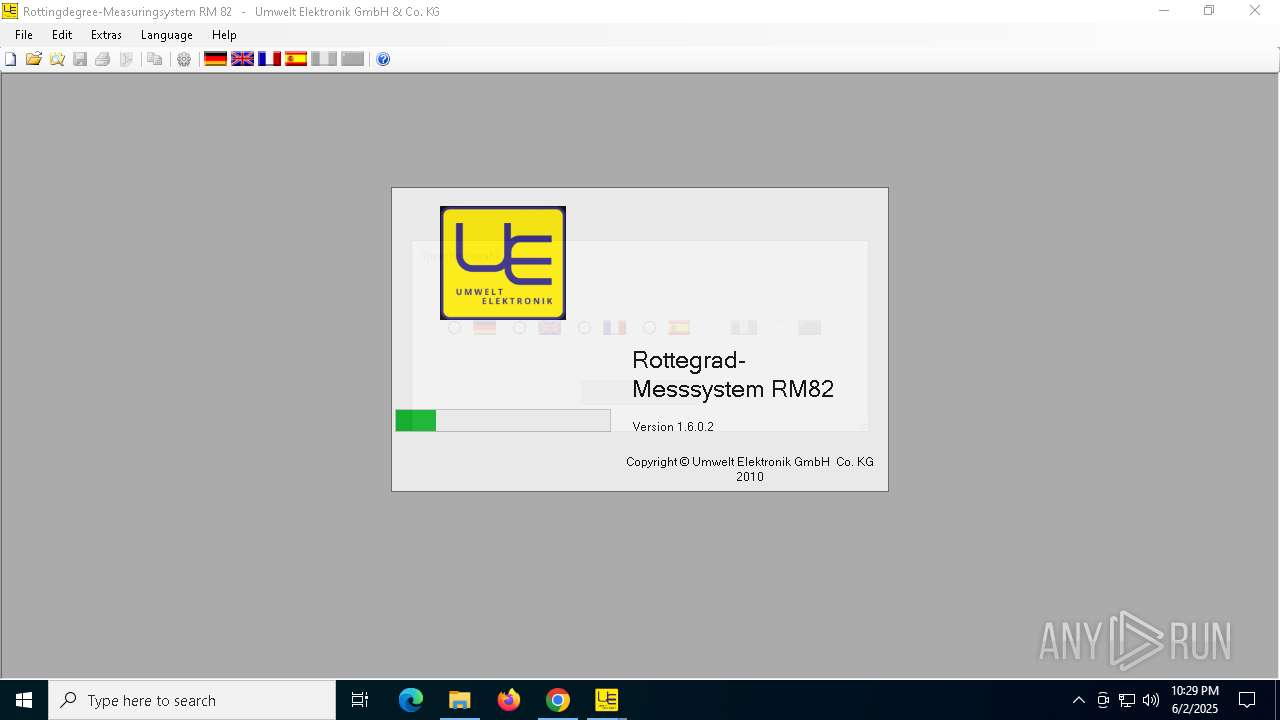This screenshot has width=1280, height=720.
Task: Open the Help menu
Action: click(x=224, y=35)
